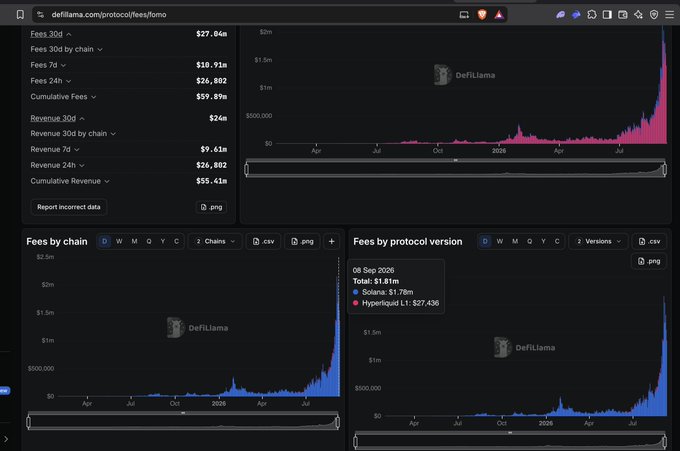Open Brave Rewards triangle icon

coord(499,15)
